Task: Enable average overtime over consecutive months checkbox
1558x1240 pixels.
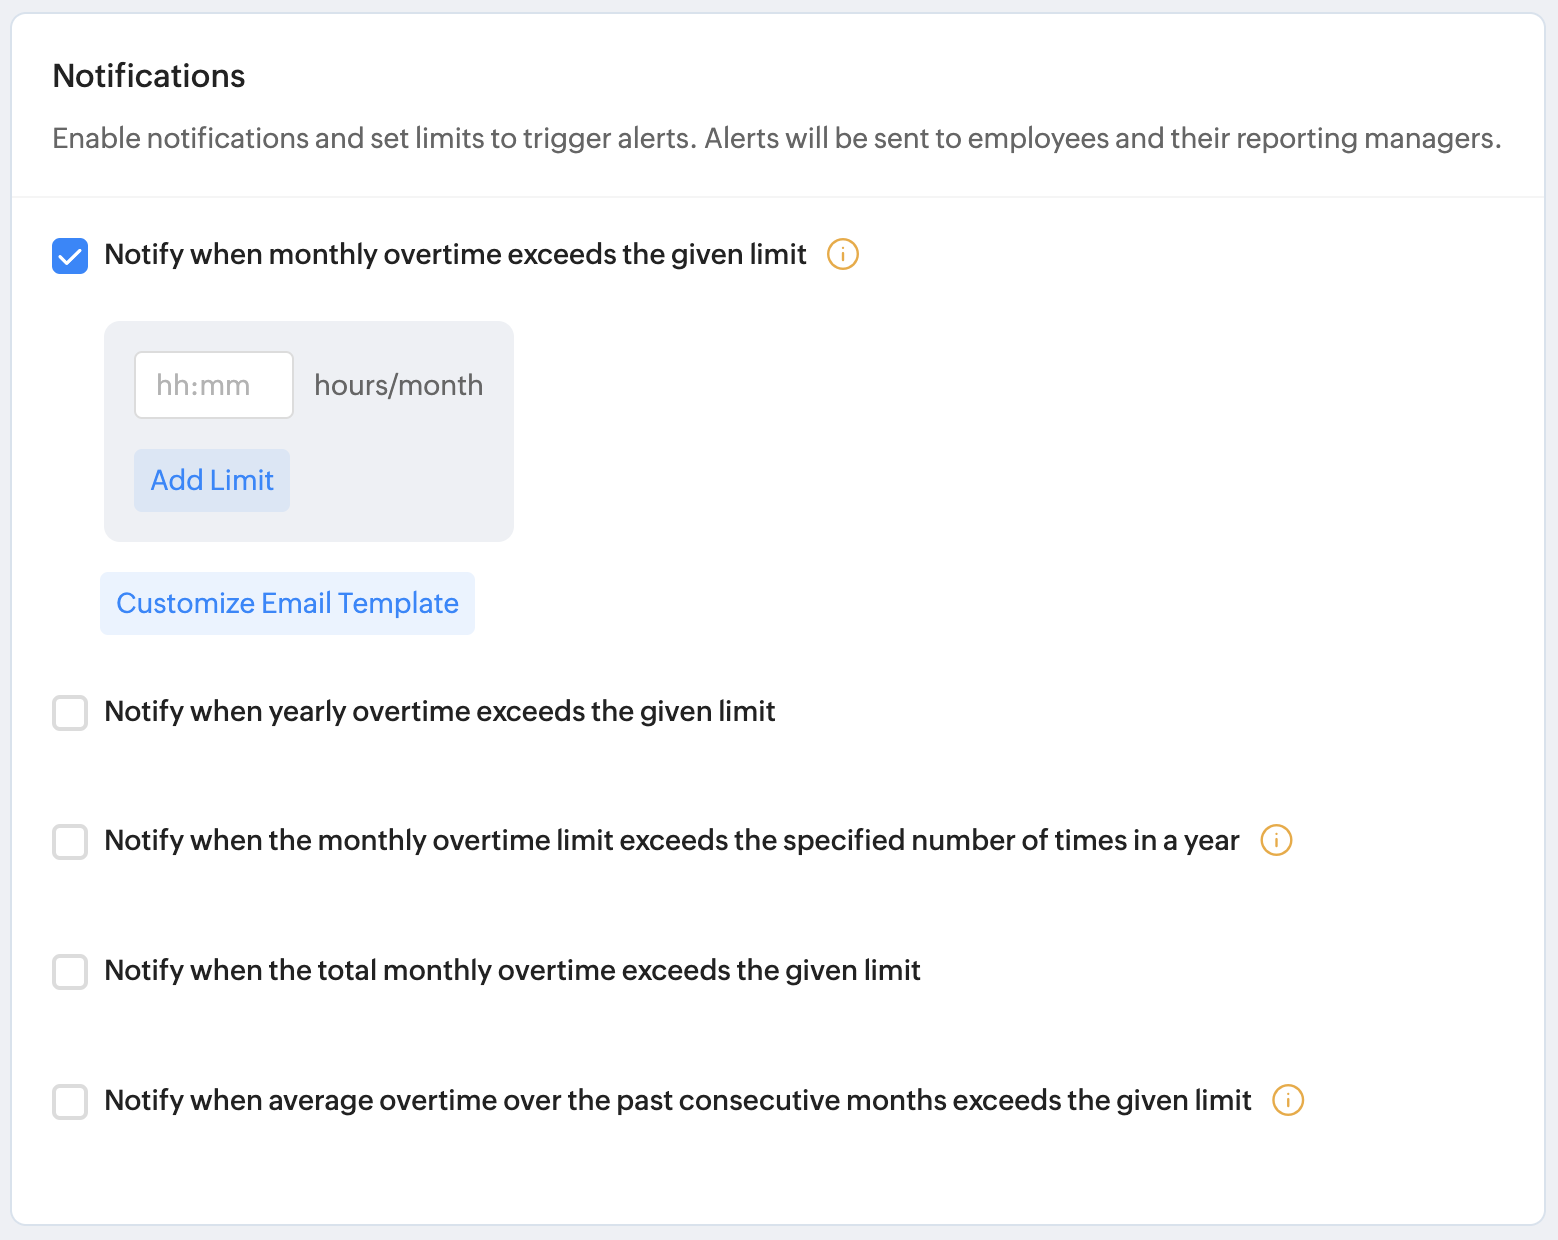Action: [70, 1102]
